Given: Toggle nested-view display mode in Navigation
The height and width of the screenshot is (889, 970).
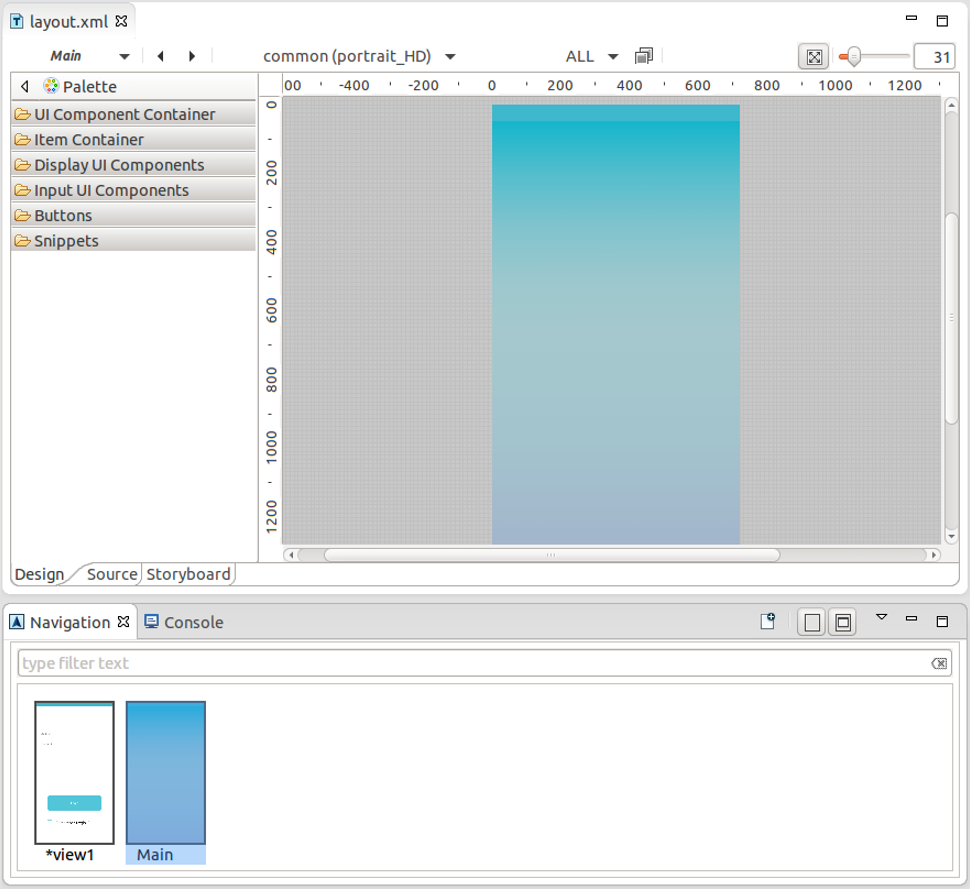Looking at the screenshot, I should click(x=843, y=623).
